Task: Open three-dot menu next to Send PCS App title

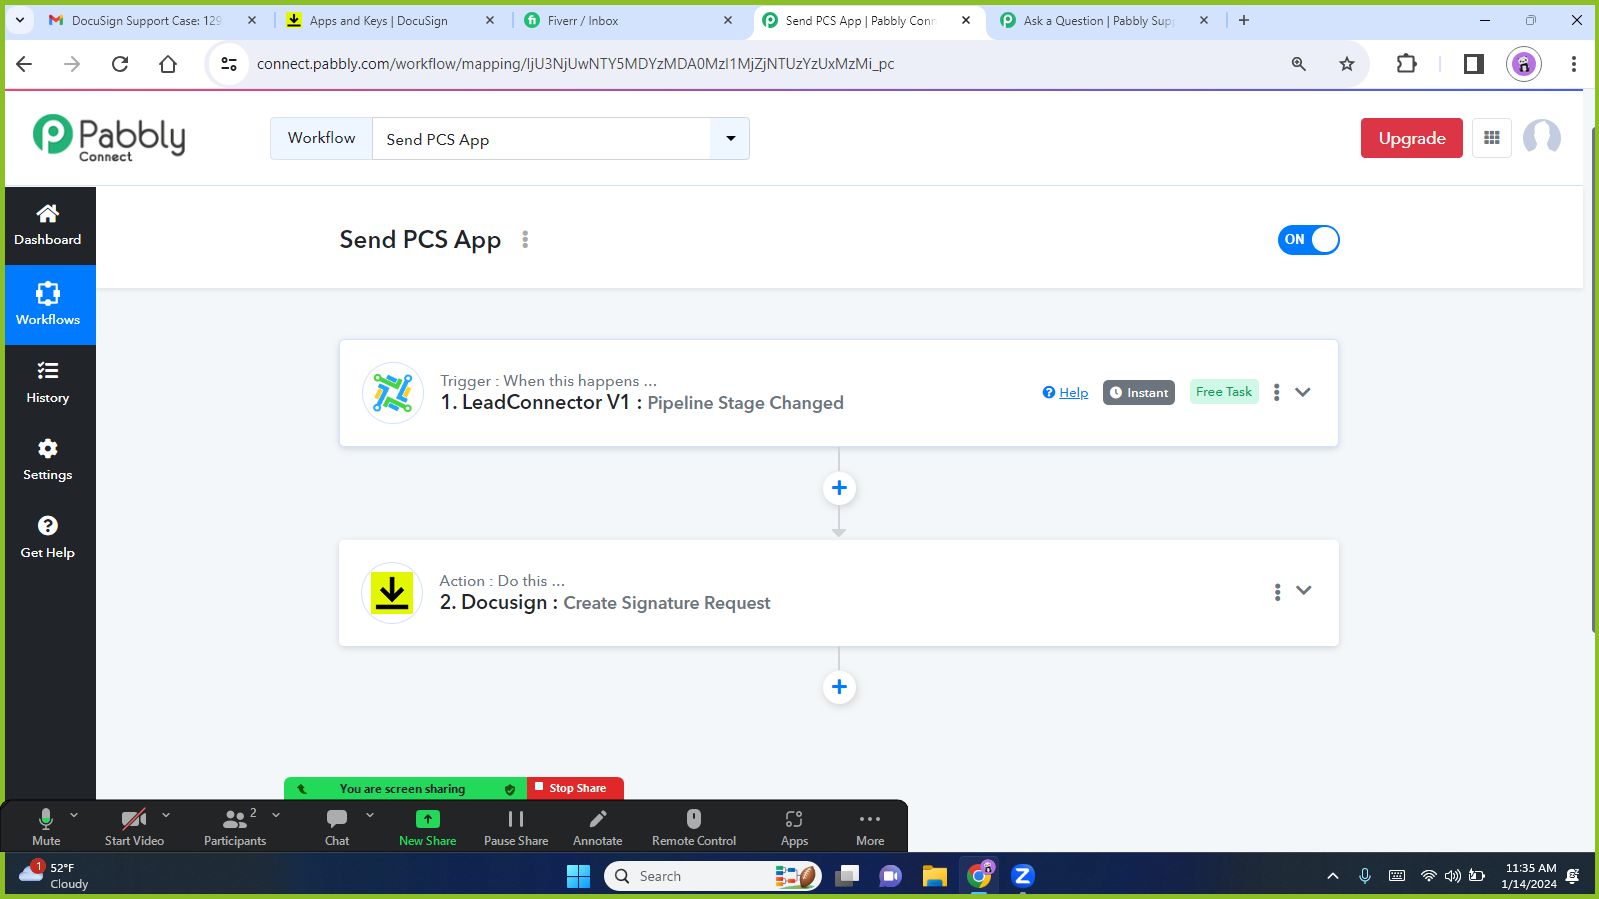Action: pos(525,240)
